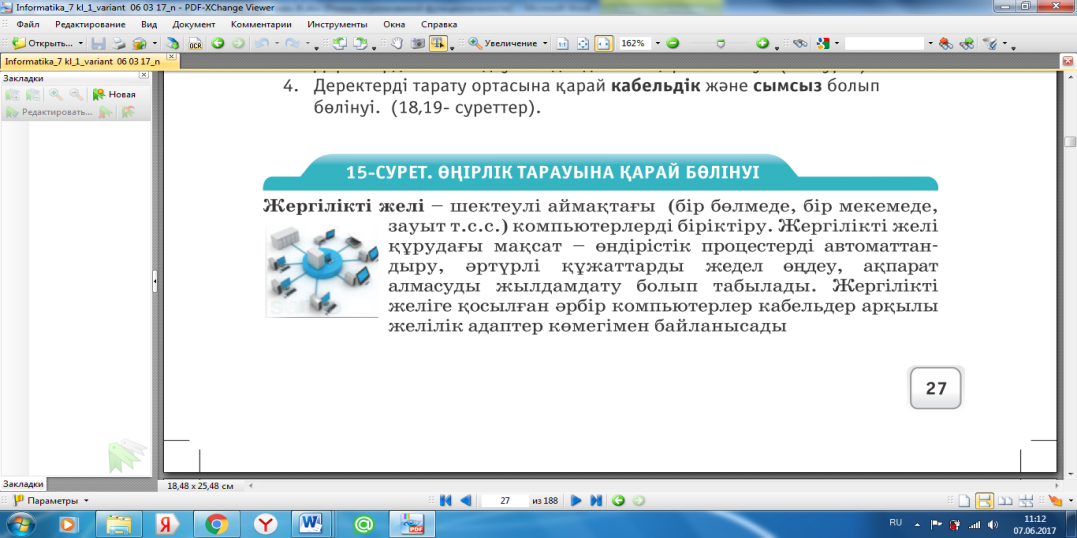Open the 162% zoom level dropdown

(x=657, y=43)
